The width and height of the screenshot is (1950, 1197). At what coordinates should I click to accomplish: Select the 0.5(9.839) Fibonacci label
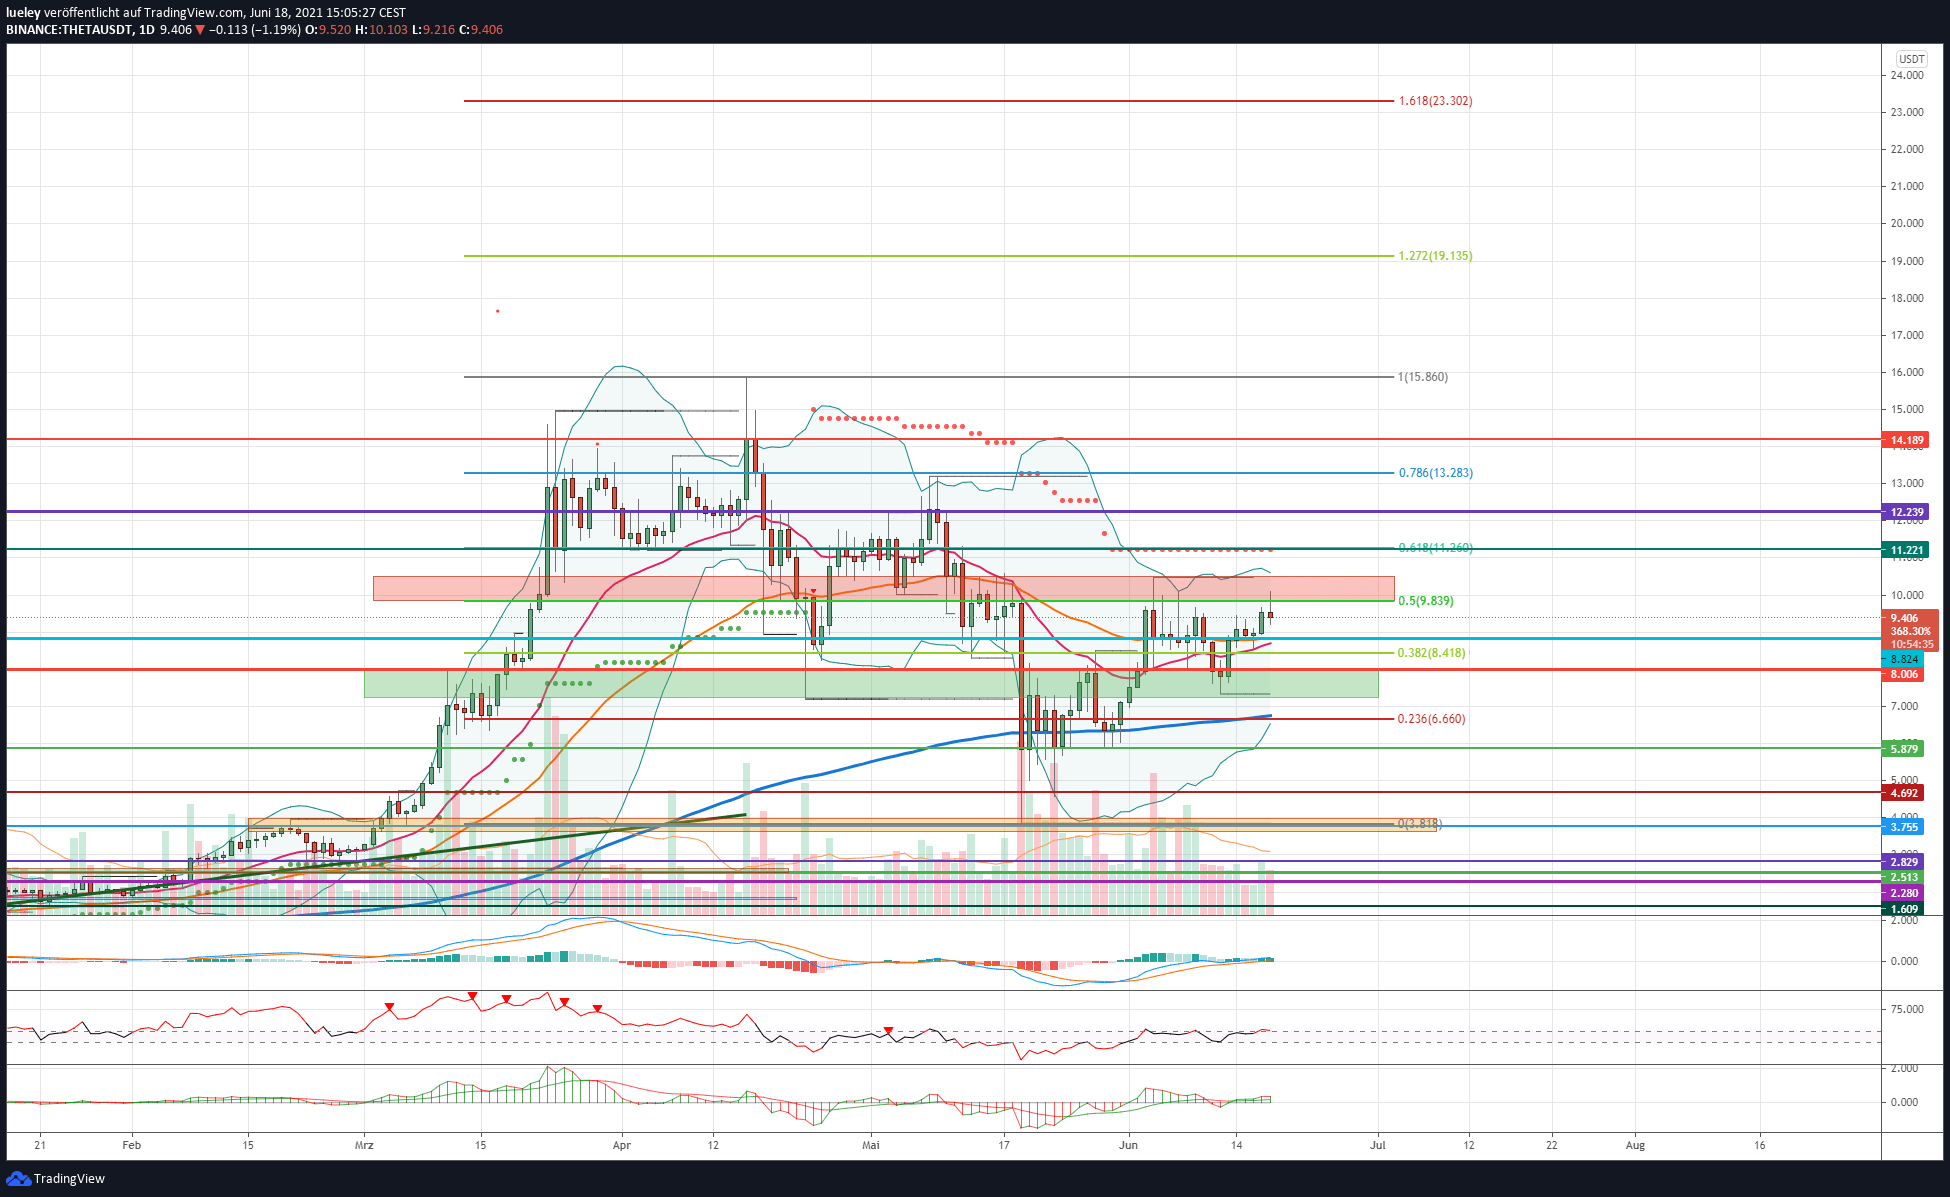1426,601
